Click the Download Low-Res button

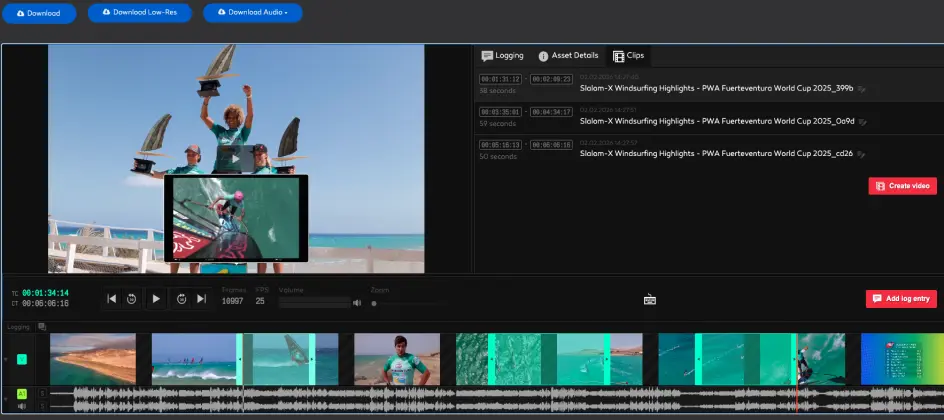[x=140, y=12]
